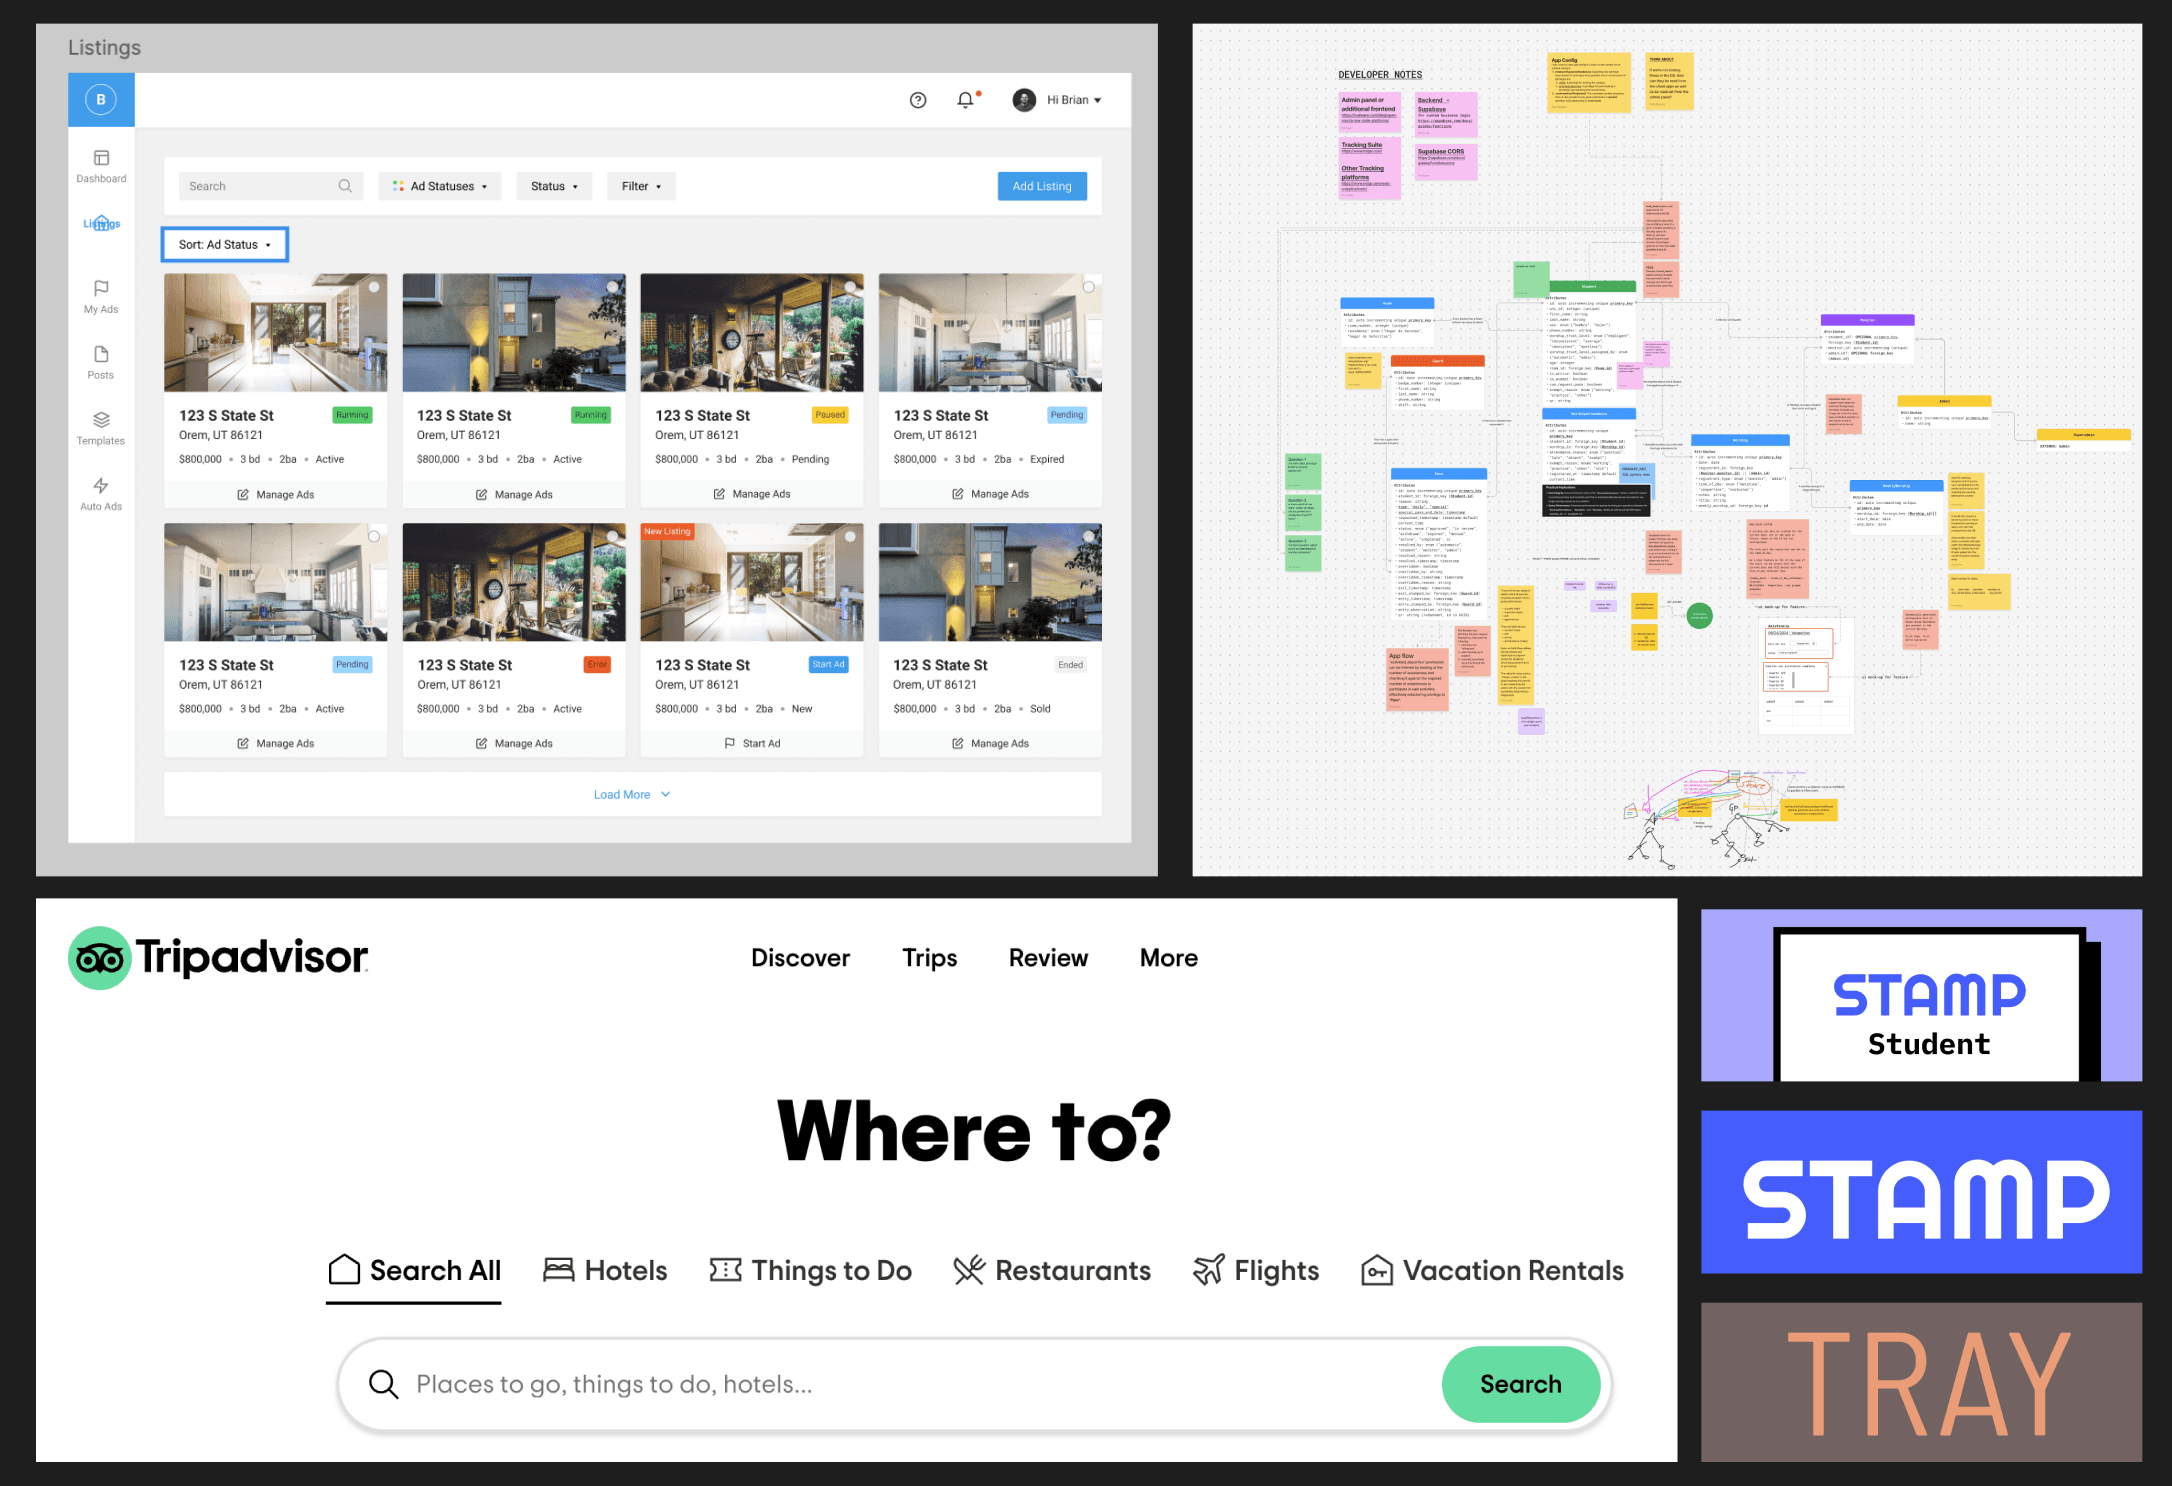Expand the Sort by Ad Status dropdown

tap(226, 244)
